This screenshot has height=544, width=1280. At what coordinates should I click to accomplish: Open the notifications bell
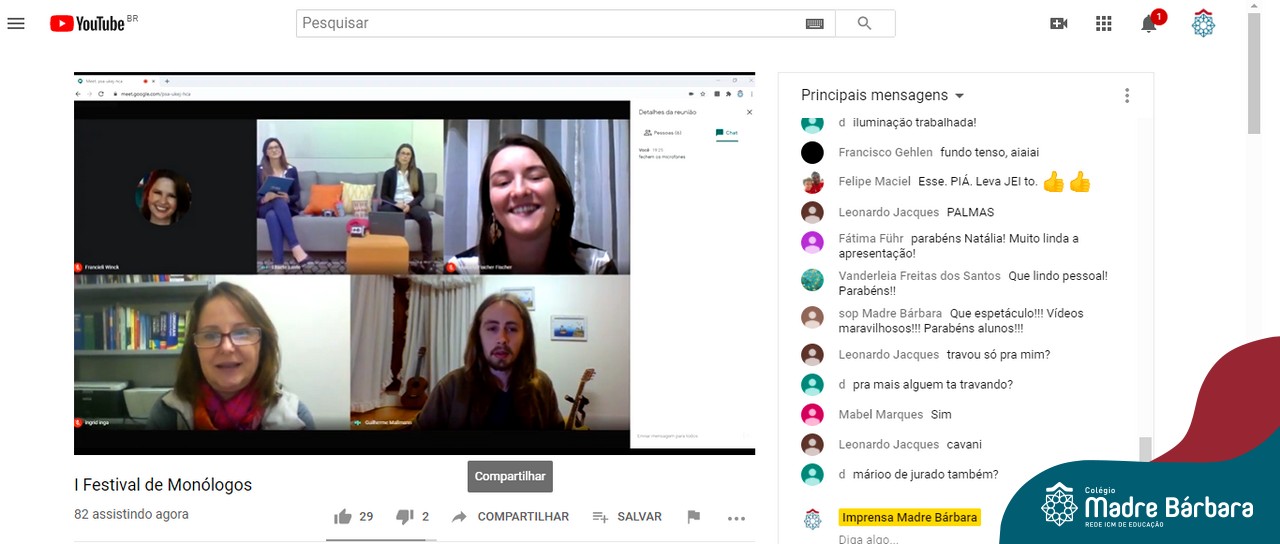click(1149, 24)
